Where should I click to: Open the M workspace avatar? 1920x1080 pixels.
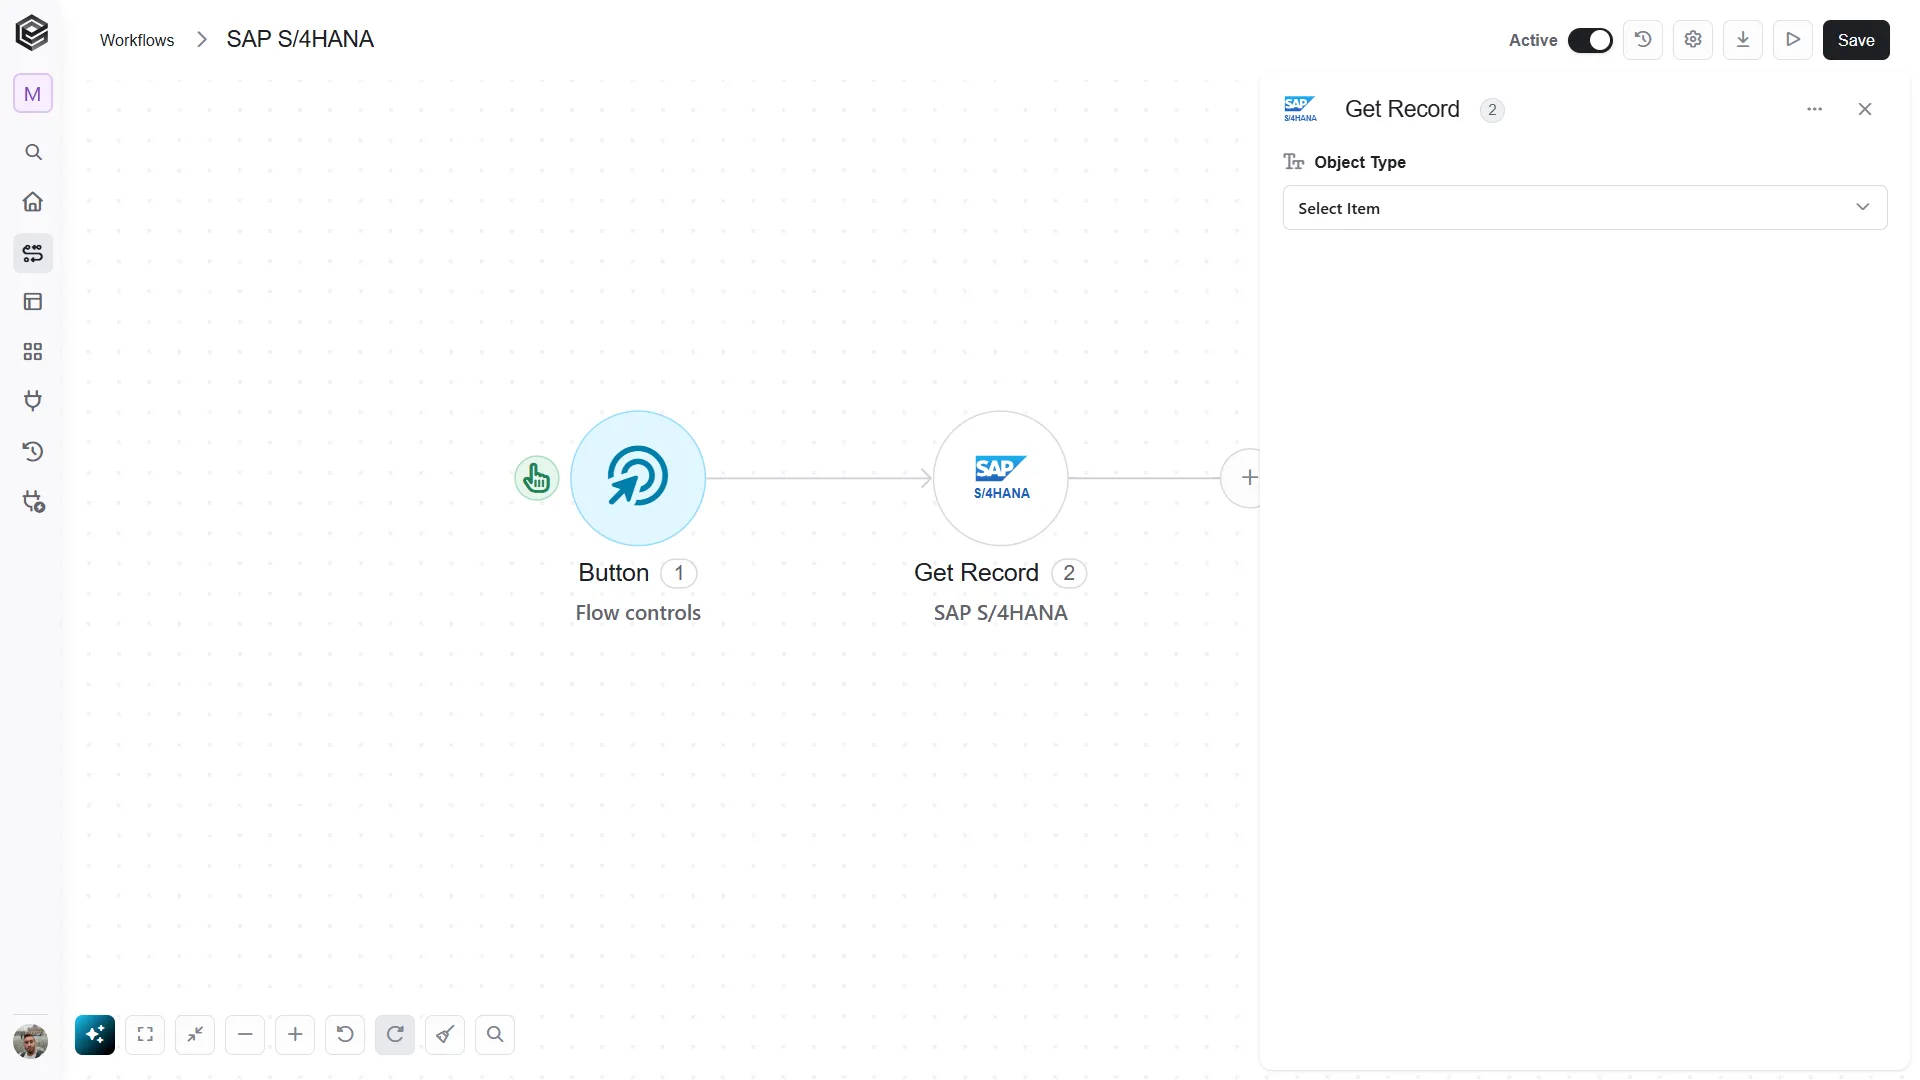32,94
